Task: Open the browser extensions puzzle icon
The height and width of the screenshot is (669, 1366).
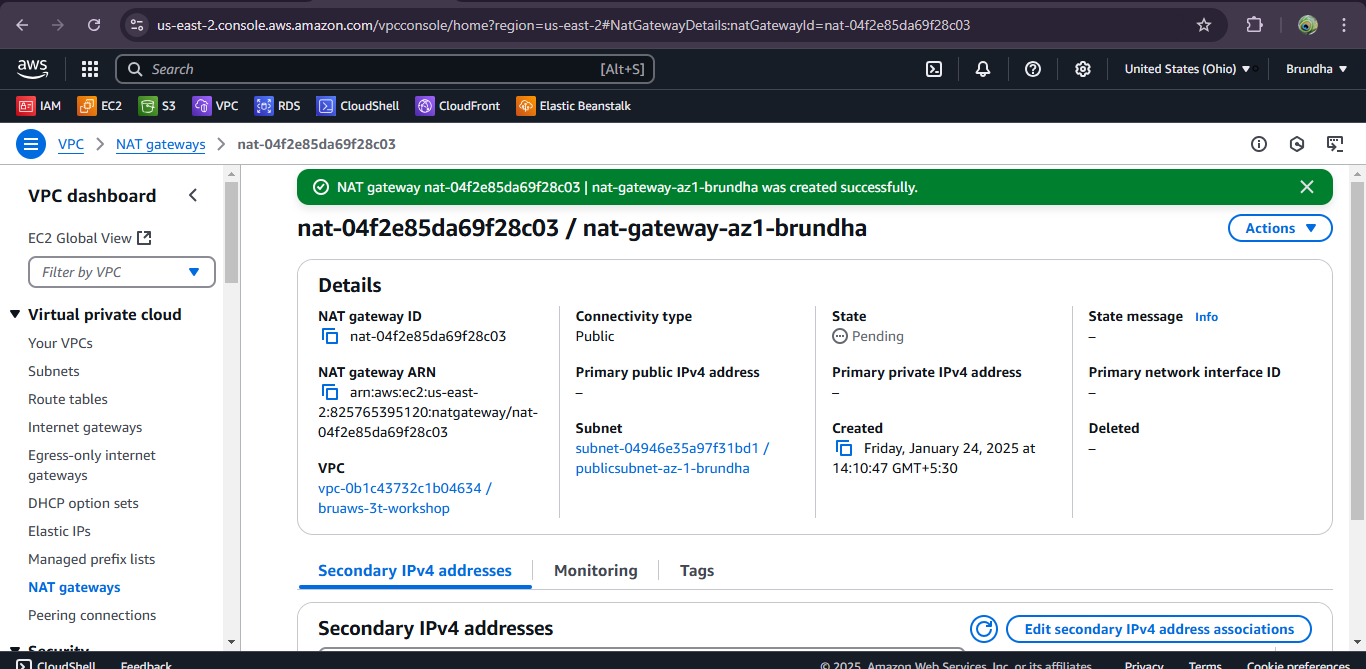Action: tap(1254, 25)
